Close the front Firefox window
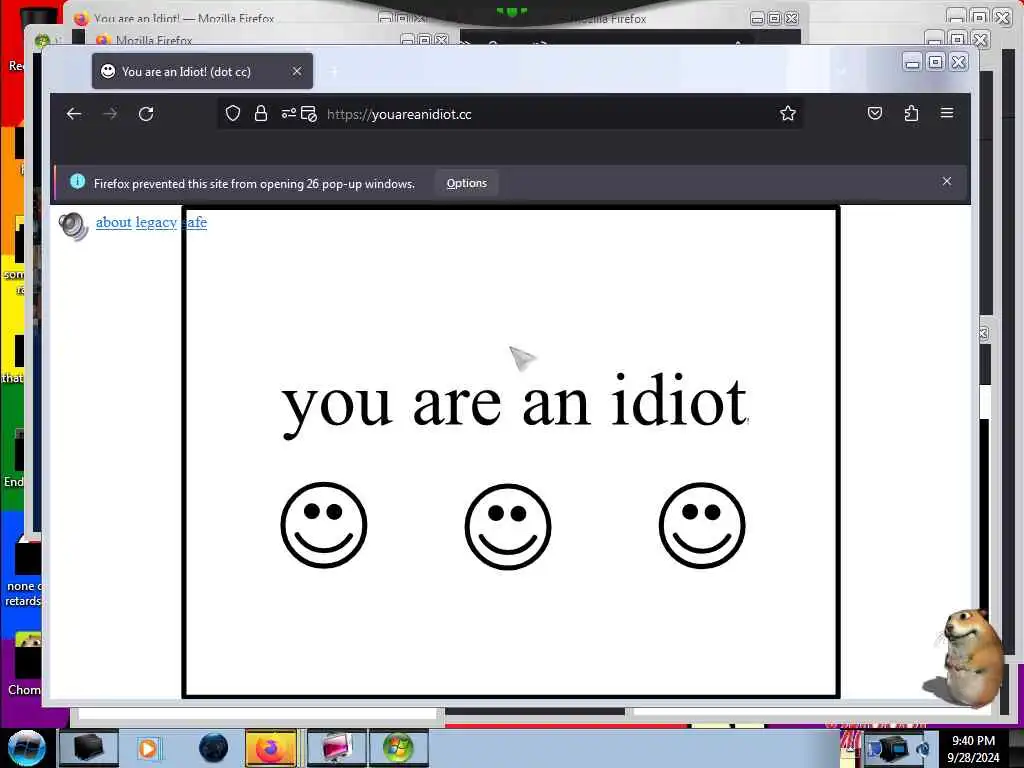Viewport: 1024px width, 768px height. (959, 62)
